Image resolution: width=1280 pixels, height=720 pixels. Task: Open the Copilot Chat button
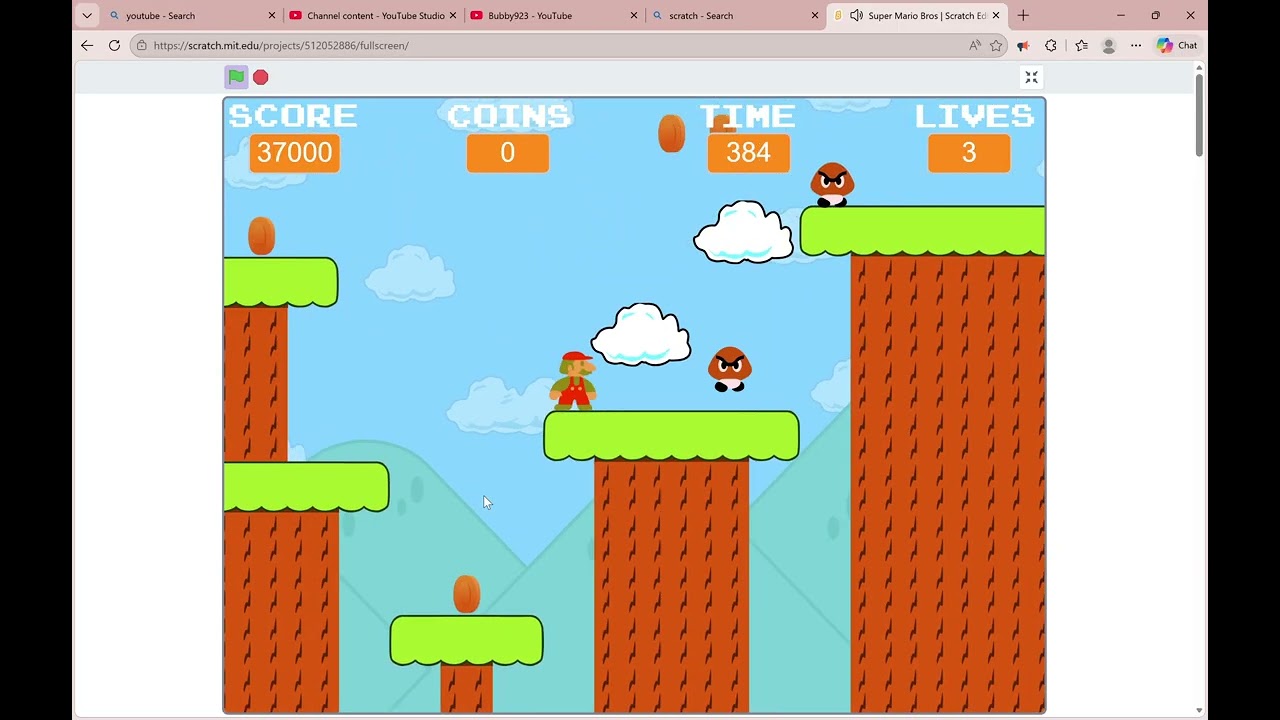(1177, 45)
